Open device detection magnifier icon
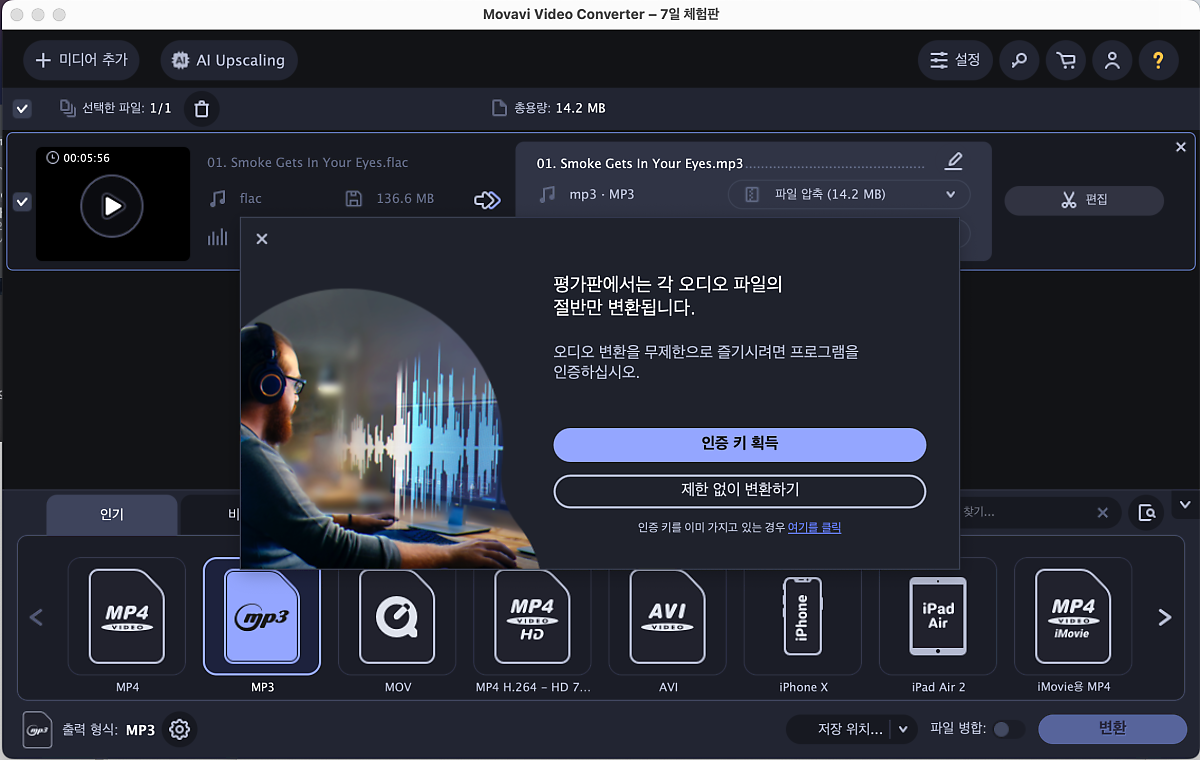1200x760 pixels. click(x=1147, y=513)
